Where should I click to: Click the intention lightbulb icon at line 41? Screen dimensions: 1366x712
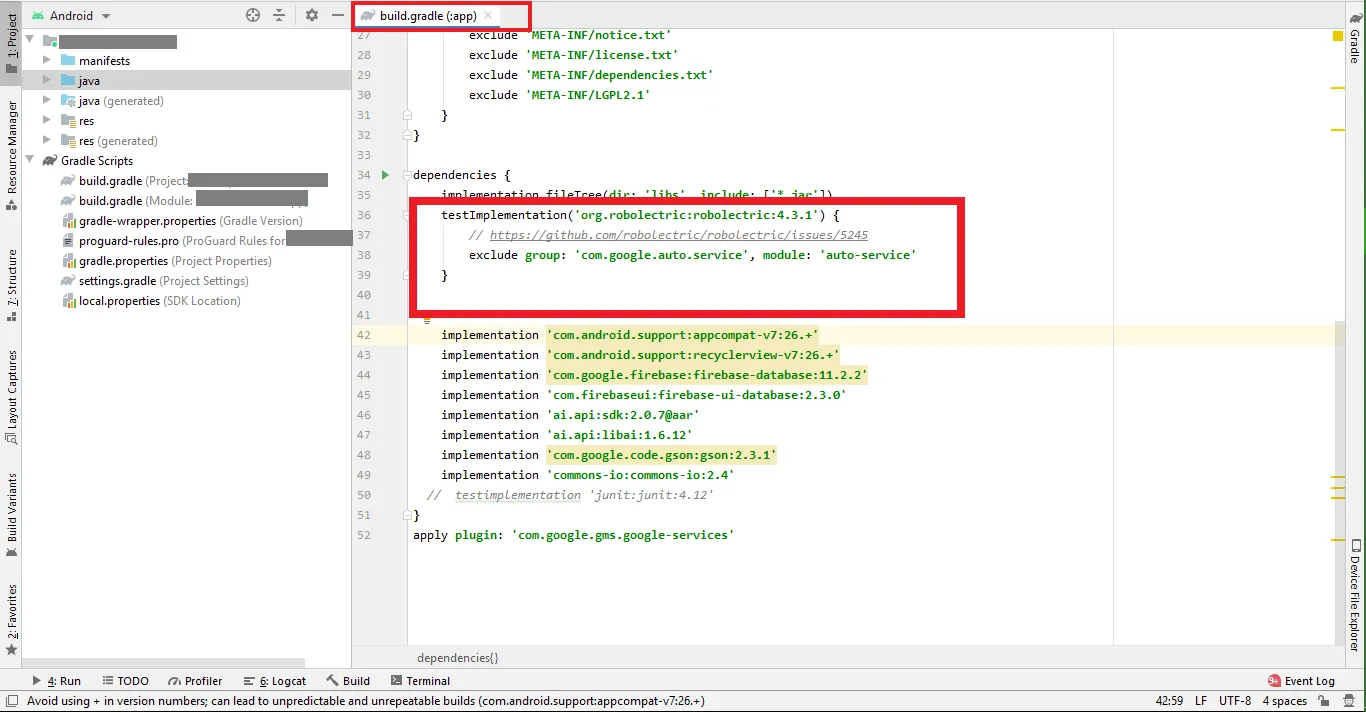[x=426, y=320]
